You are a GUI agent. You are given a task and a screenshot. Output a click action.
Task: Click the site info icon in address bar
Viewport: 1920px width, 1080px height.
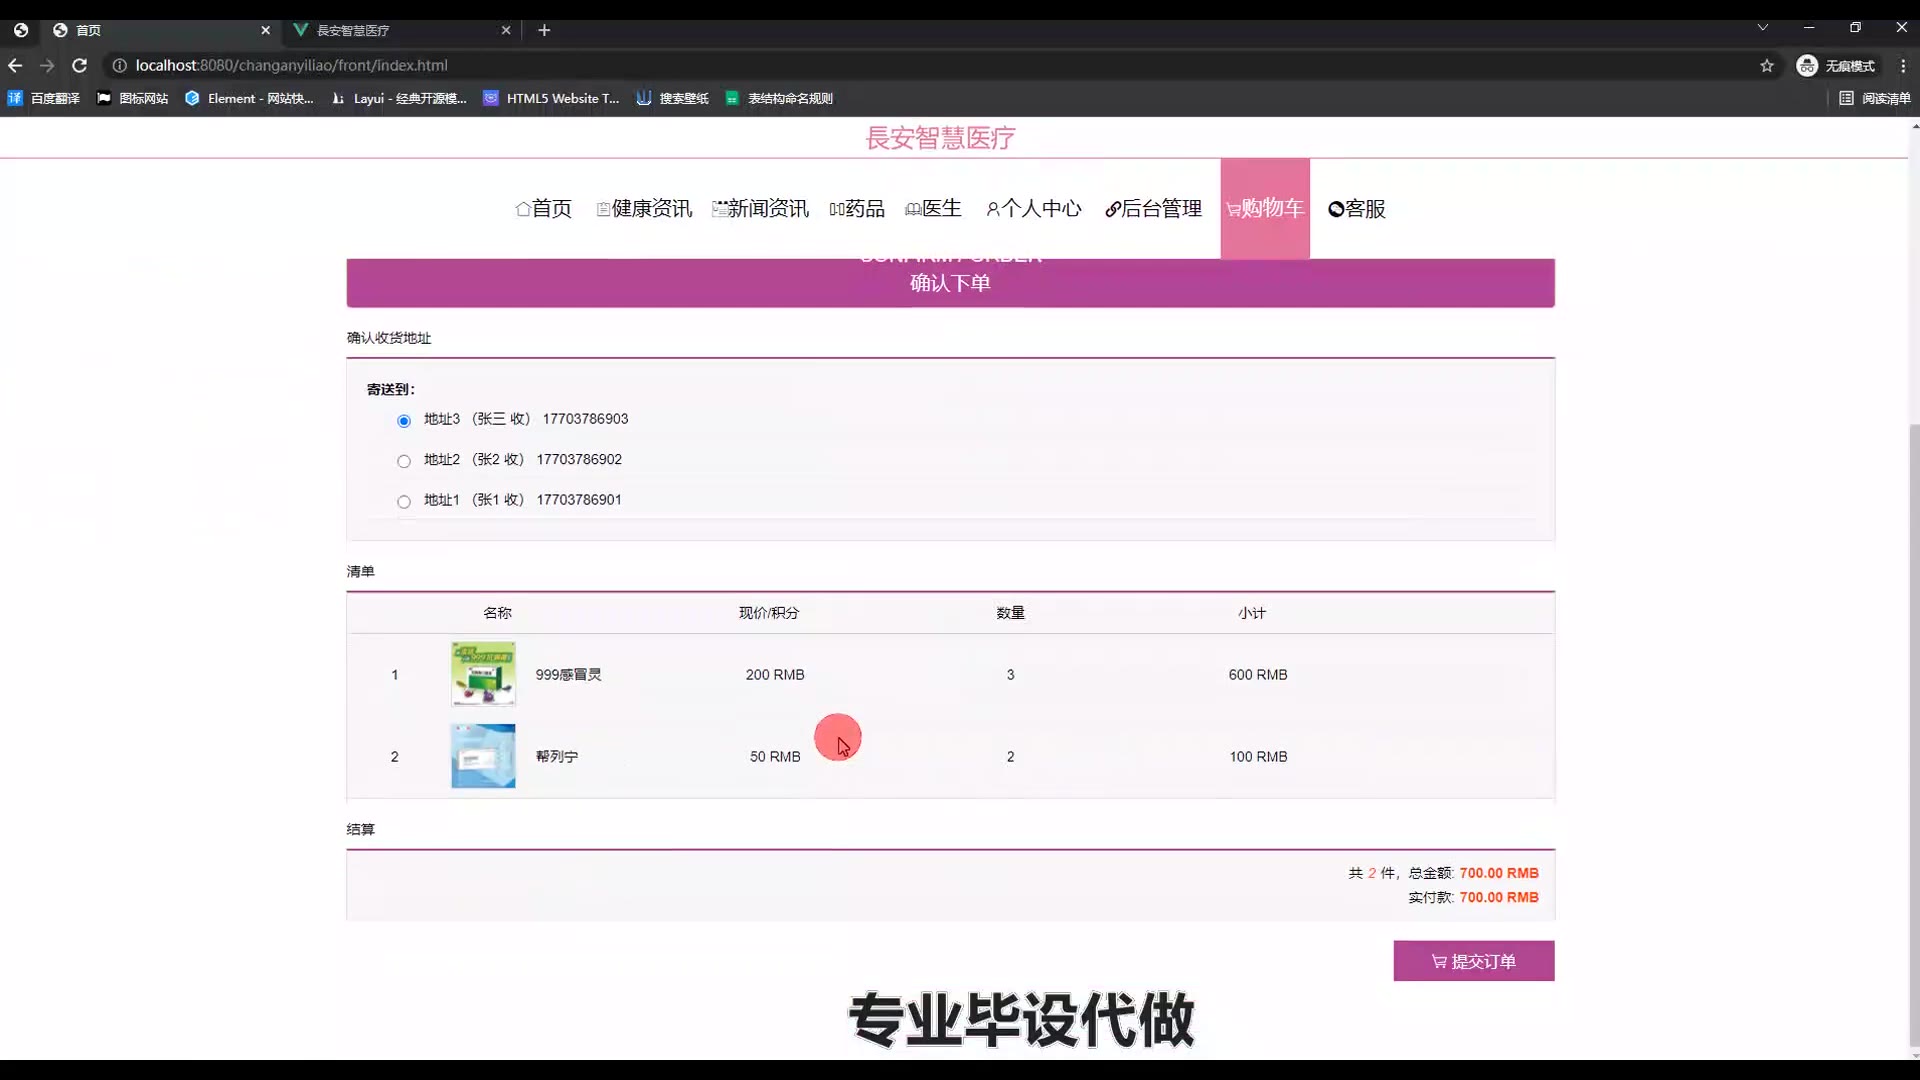[119, 65]
